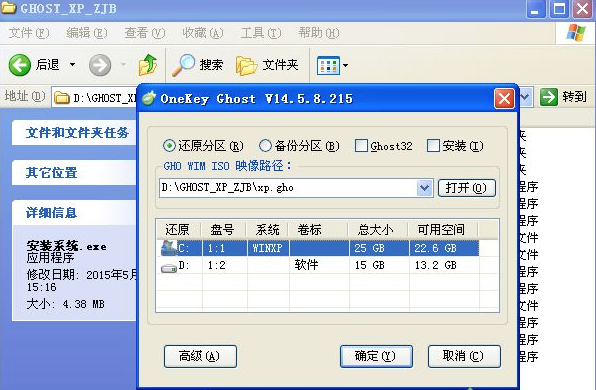Click the Up folder icon in Explorer

[147, 65]
